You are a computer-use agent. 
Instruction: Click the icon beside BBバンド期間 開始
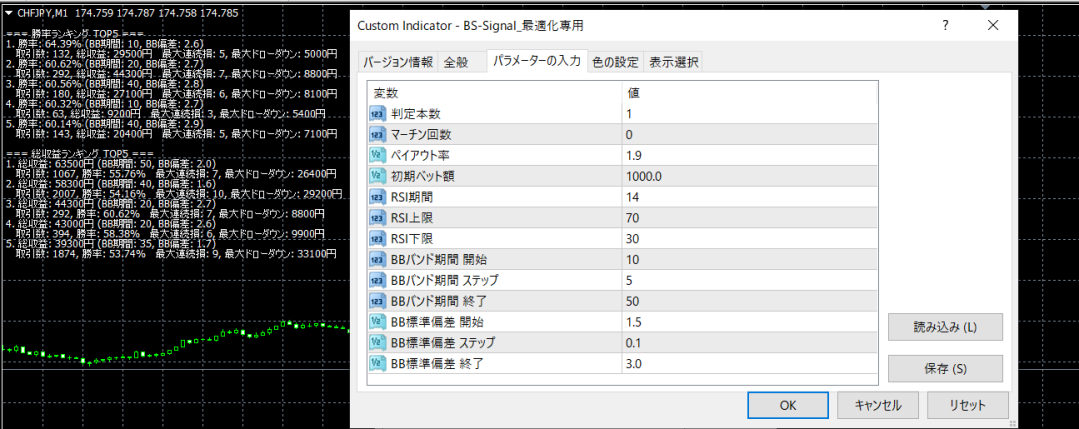377,260
